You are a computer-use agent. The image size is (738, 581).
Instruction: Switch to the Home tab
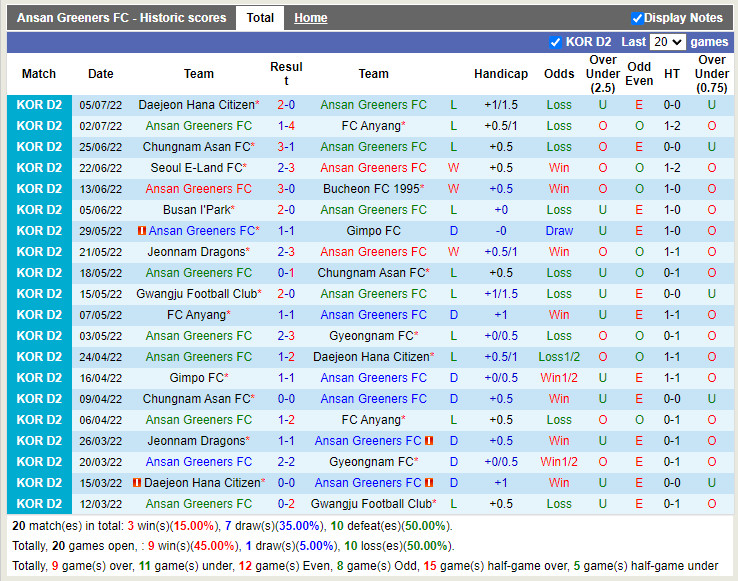[x=311, y=18]
